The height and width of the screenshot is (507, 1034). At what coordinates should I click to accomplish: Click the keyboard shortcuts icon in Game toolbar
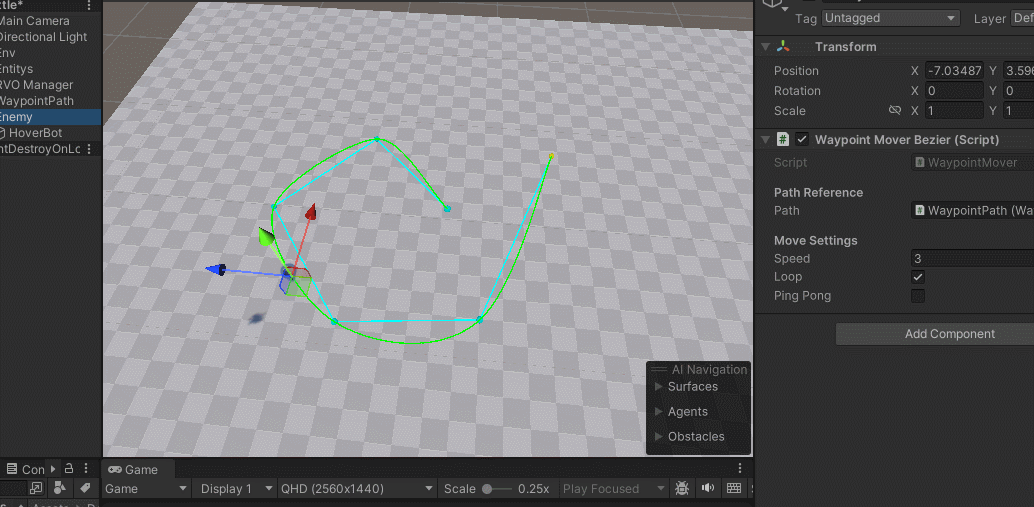[734, 488]
